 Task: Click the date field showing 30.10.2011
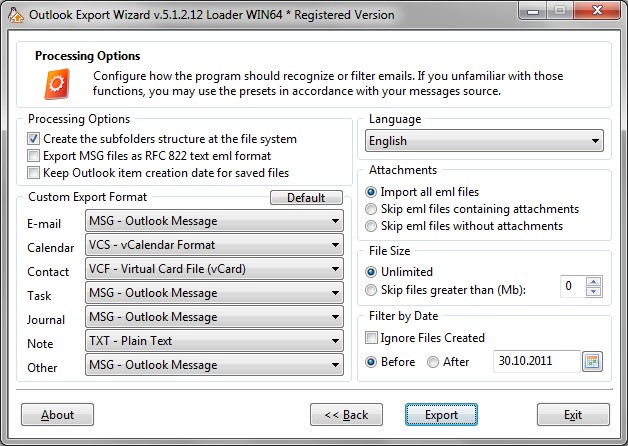537,362
